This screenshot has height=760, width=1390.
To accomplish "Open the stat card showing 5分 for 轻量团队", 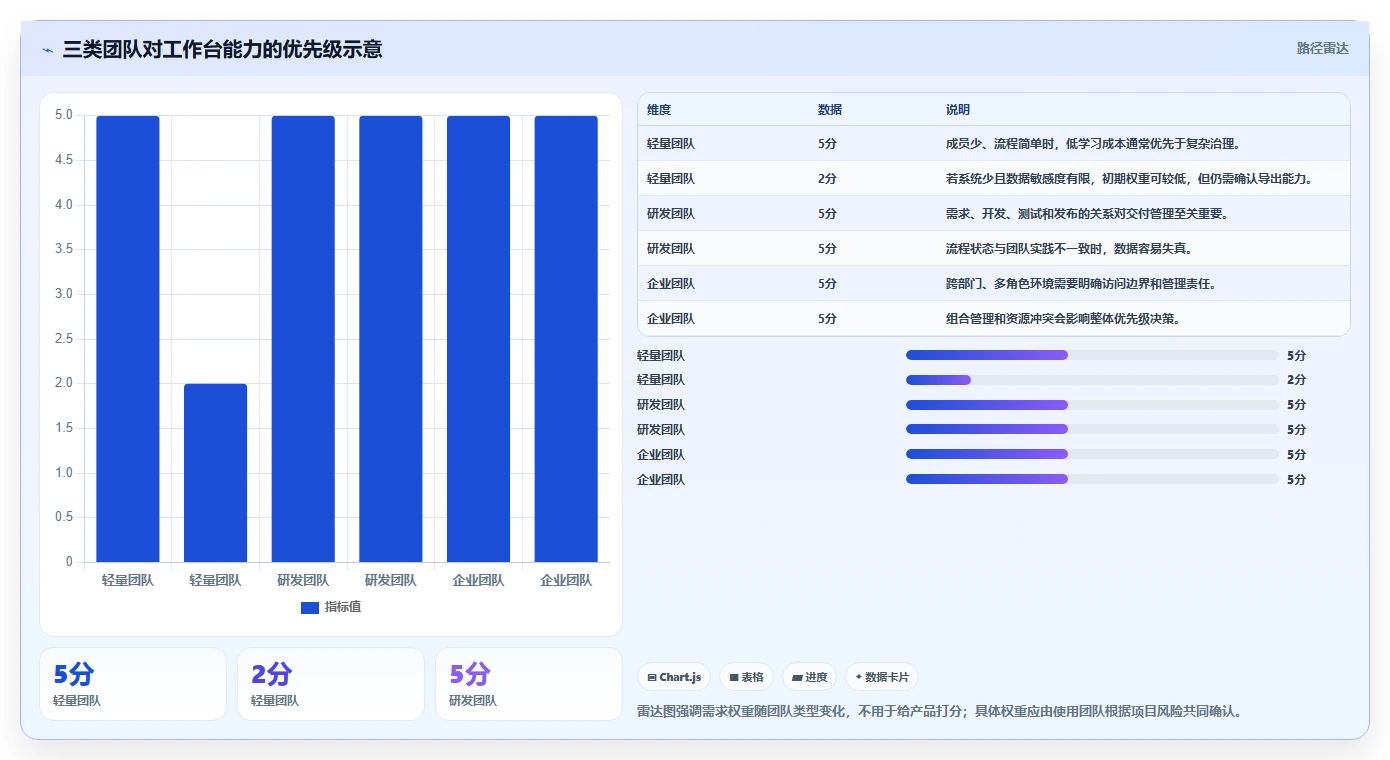I will click(x=133, y=684).
